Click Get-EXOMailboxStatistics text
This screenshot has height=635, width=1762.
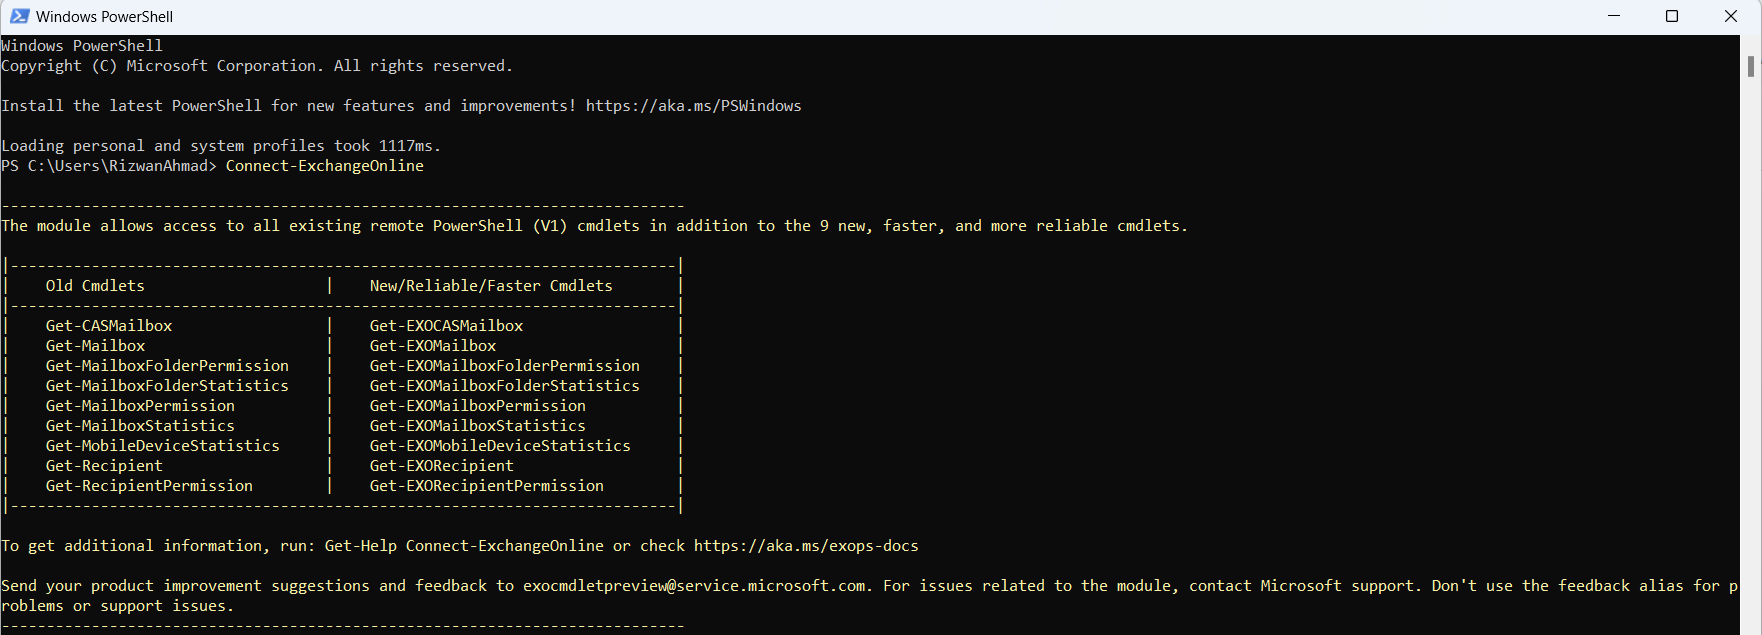[478, 426]
